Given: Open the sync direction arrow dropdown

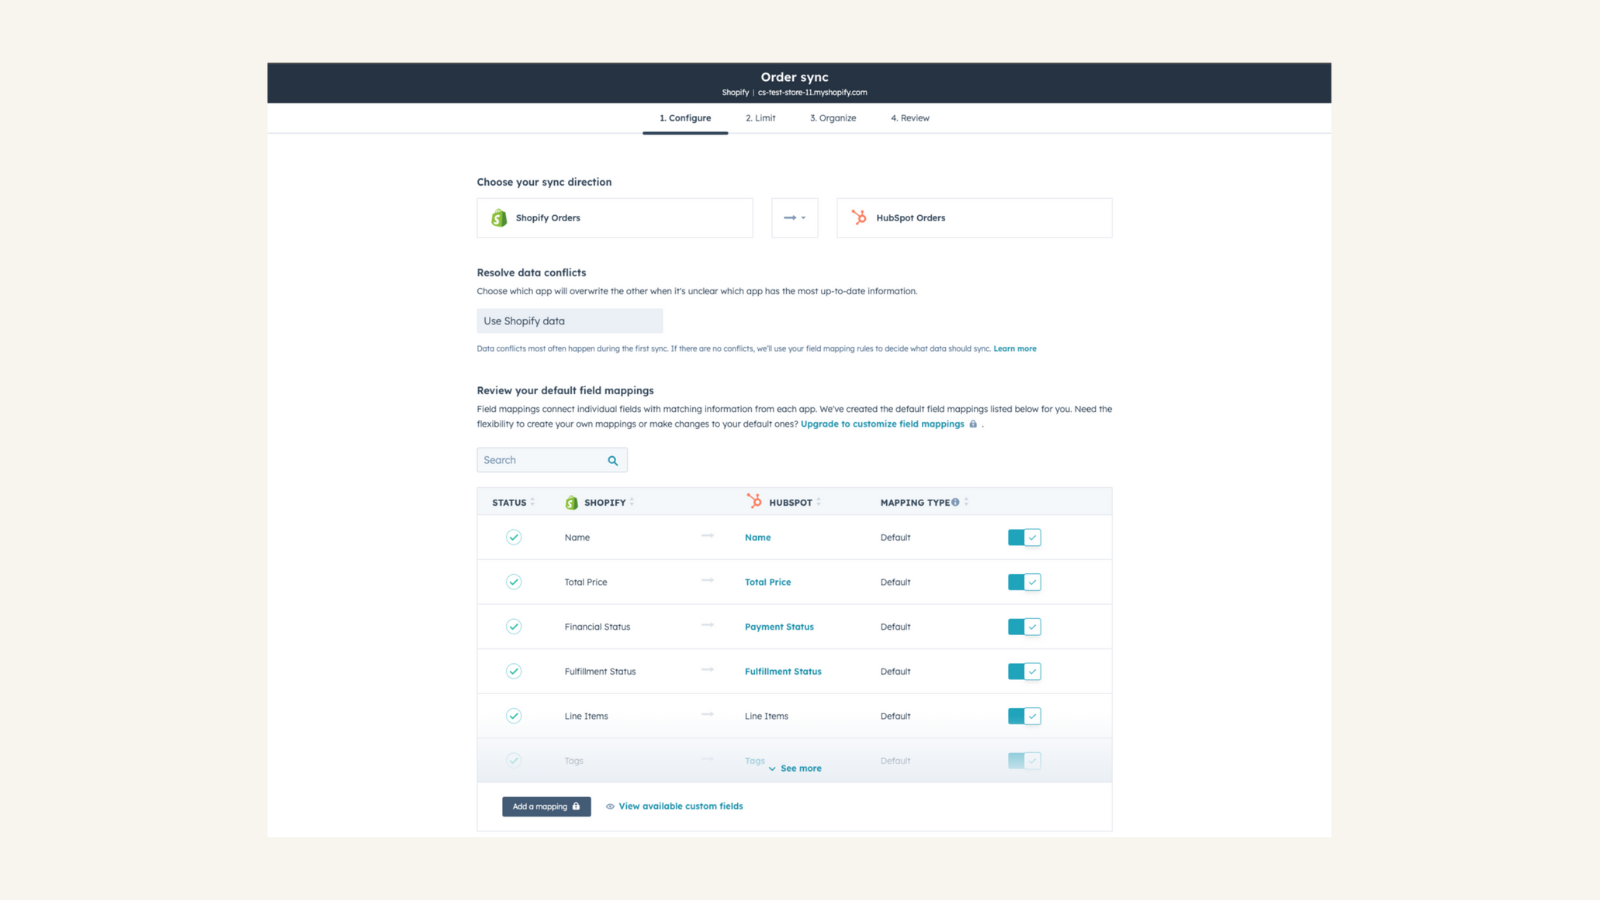Looking at the screenshot, I should [x=794, y=217].
